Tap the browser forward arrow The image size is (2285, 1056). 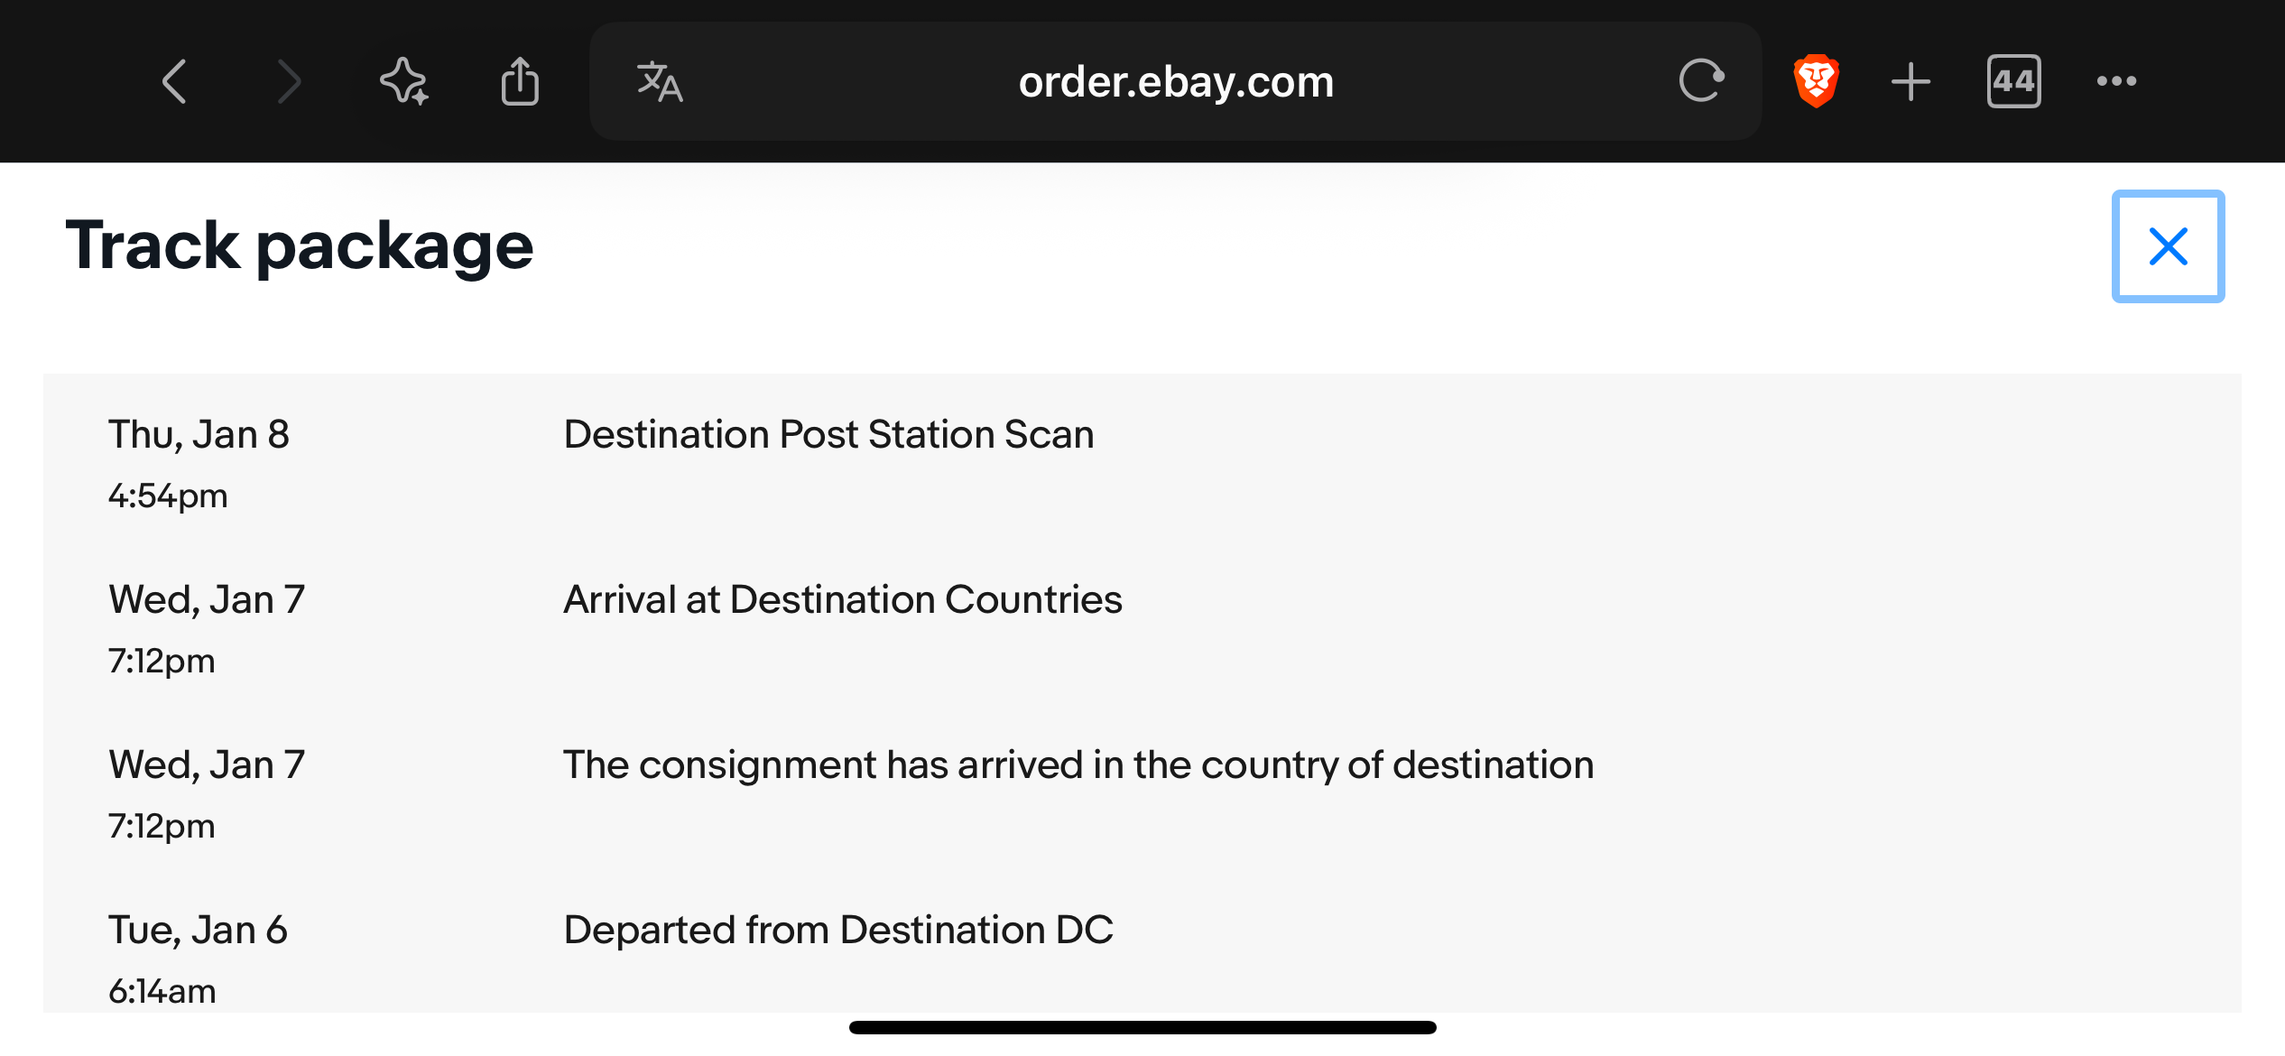[289, 82]
